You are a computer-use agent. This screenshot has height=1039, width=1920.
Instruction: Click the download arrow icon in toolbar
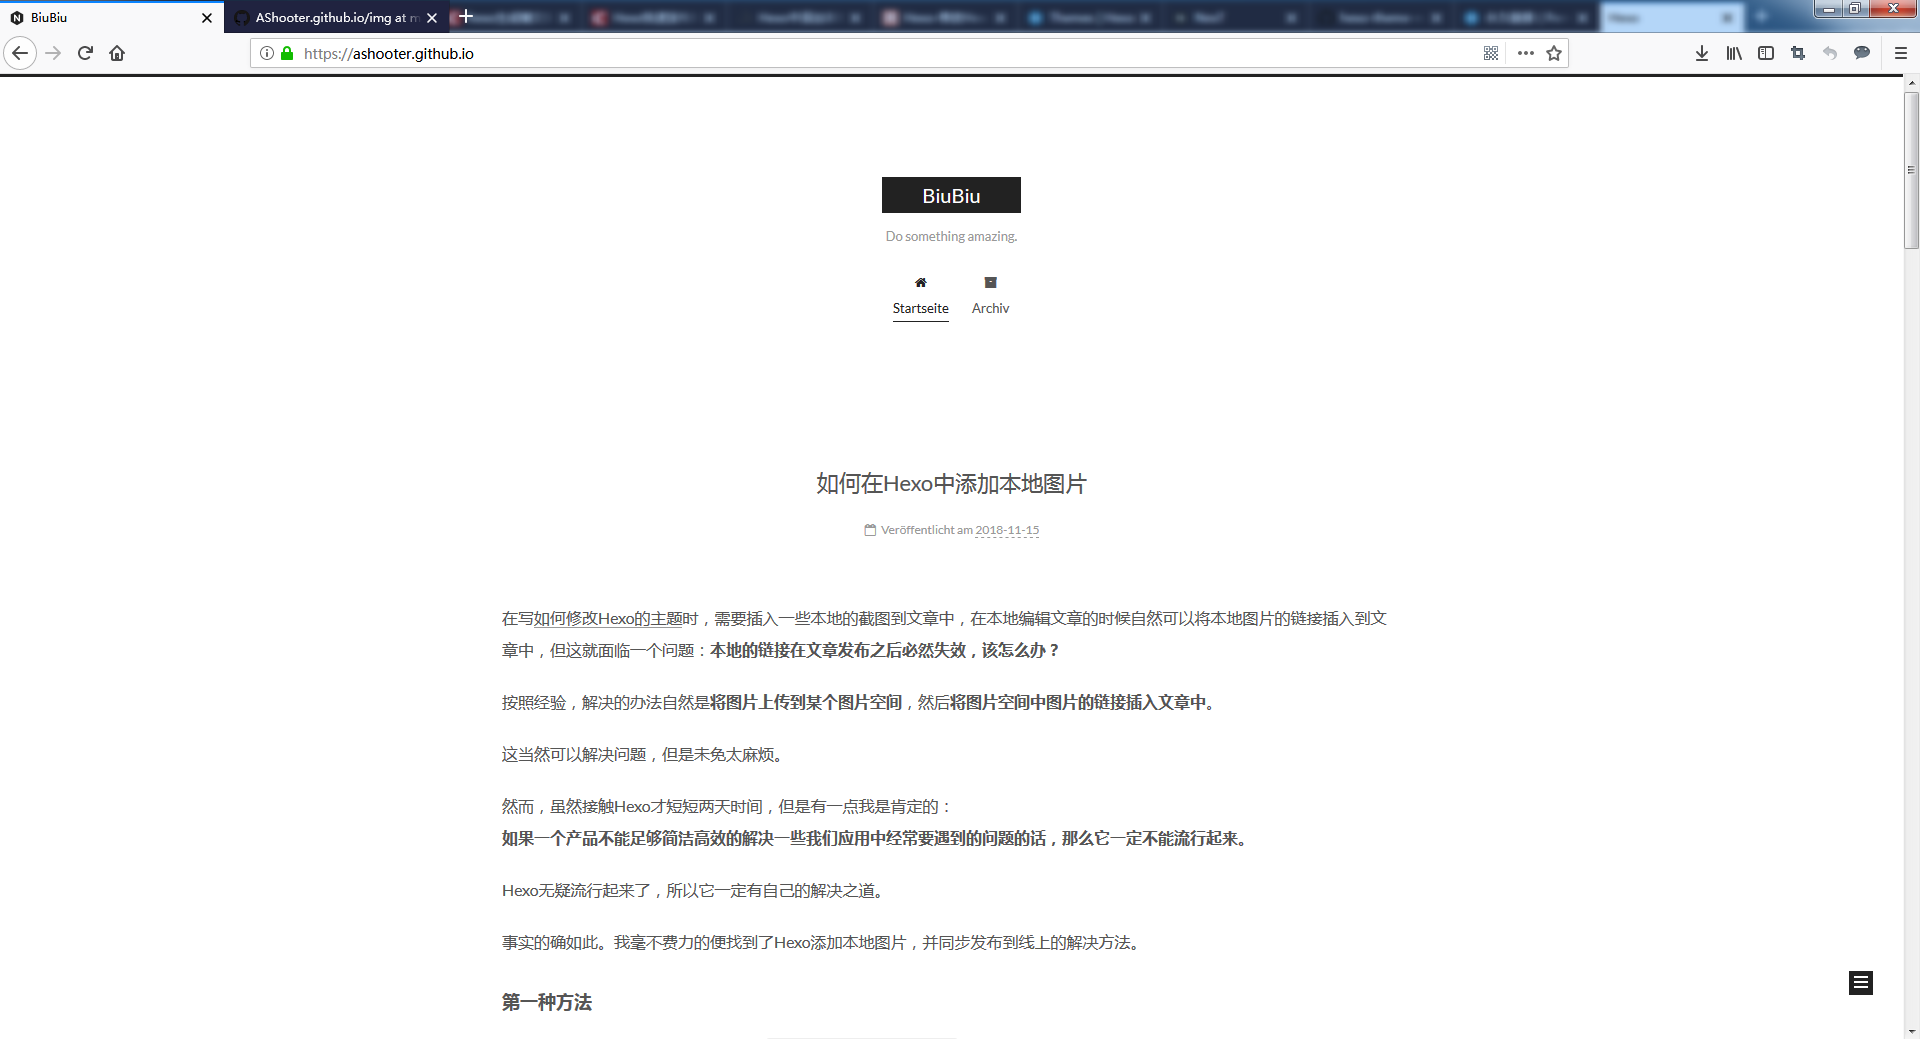pyautogui.click(x=1702, y=53)
